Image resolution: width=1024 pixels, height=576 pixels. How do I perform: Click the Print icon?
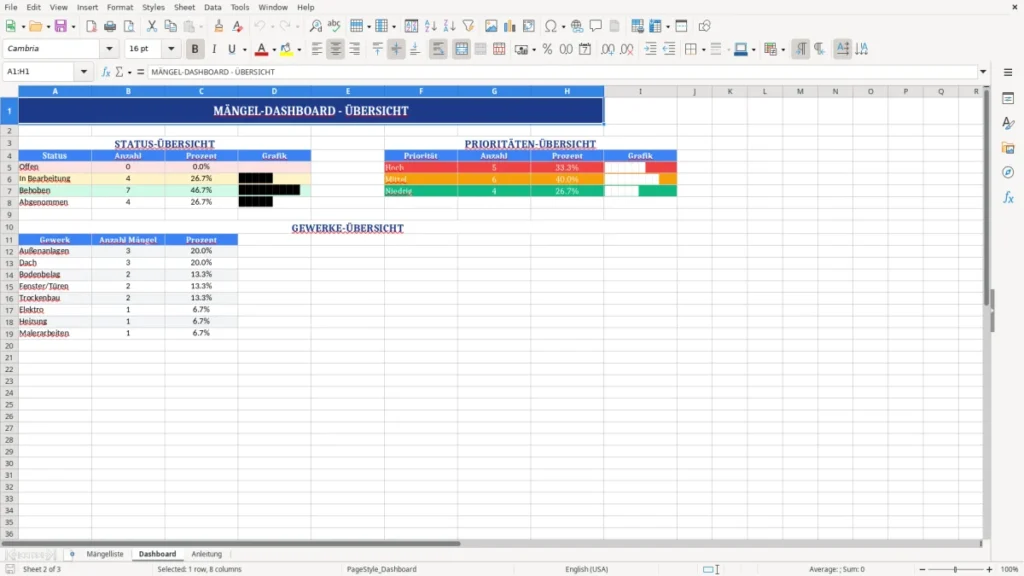(110, 26)
